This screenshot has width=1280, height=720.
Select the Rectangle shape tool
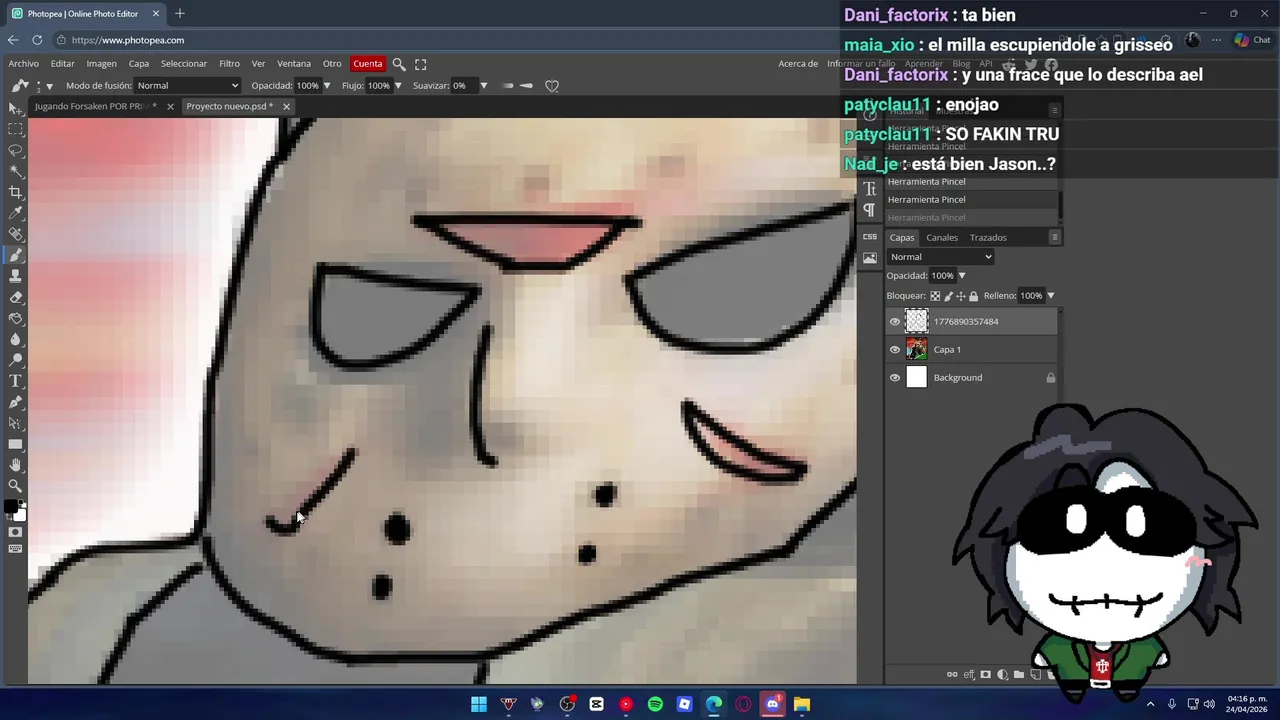(15, 444)
